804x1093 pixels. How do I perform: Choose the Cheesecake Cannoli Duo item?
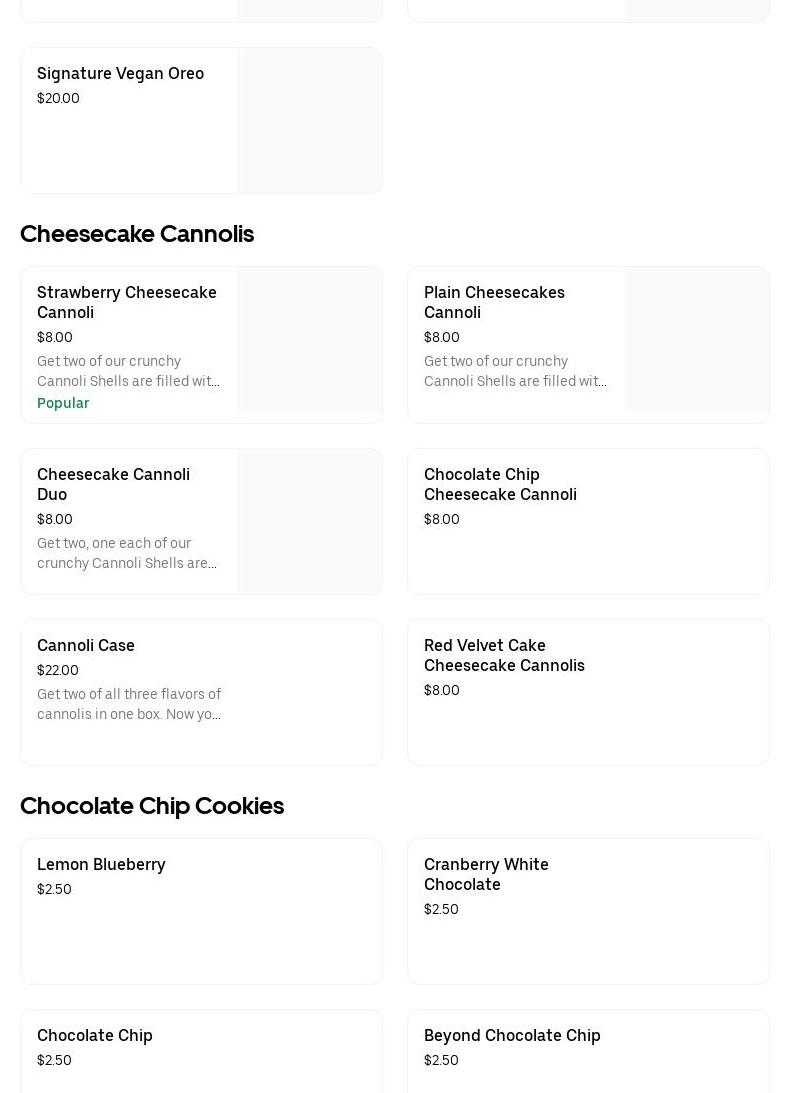113,484
